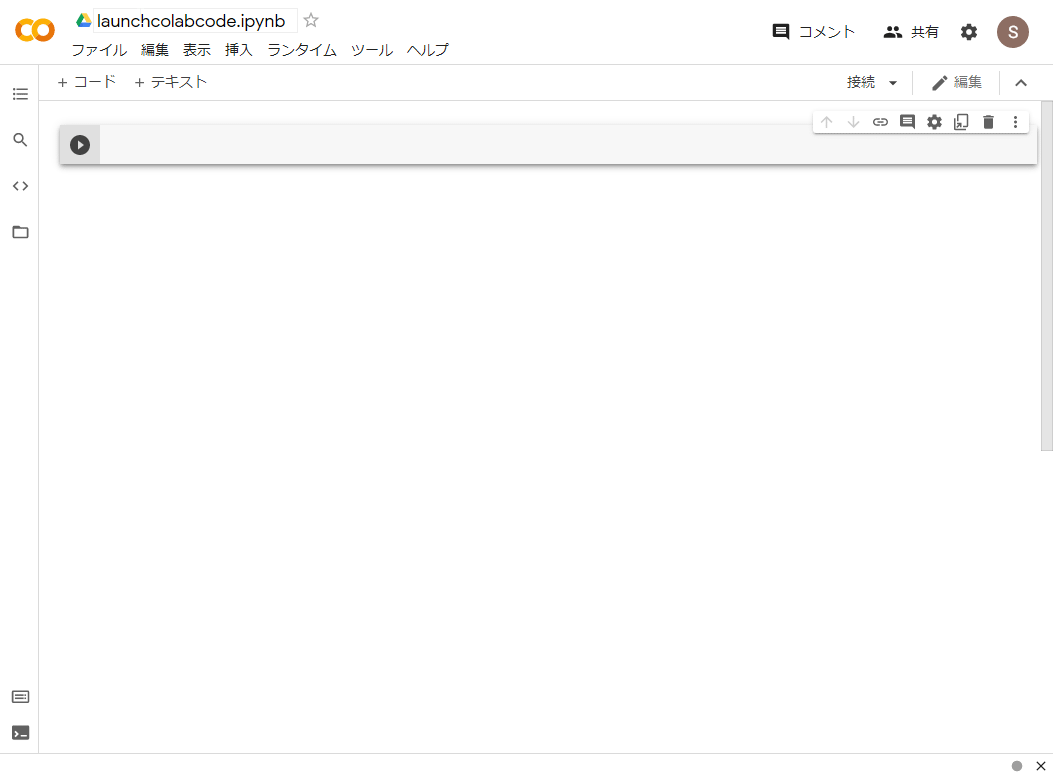Open find and replace in the sidebar
Screen dimensions: 1053x778
[x=20, y=140]
